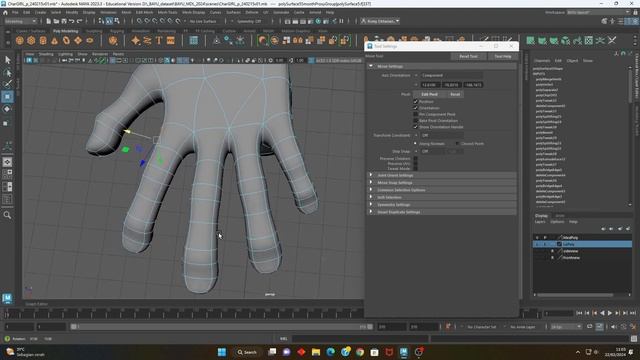Click Save Scene icon in status line
The width and height of the screenshot is (640, 360).
point(64,21)
